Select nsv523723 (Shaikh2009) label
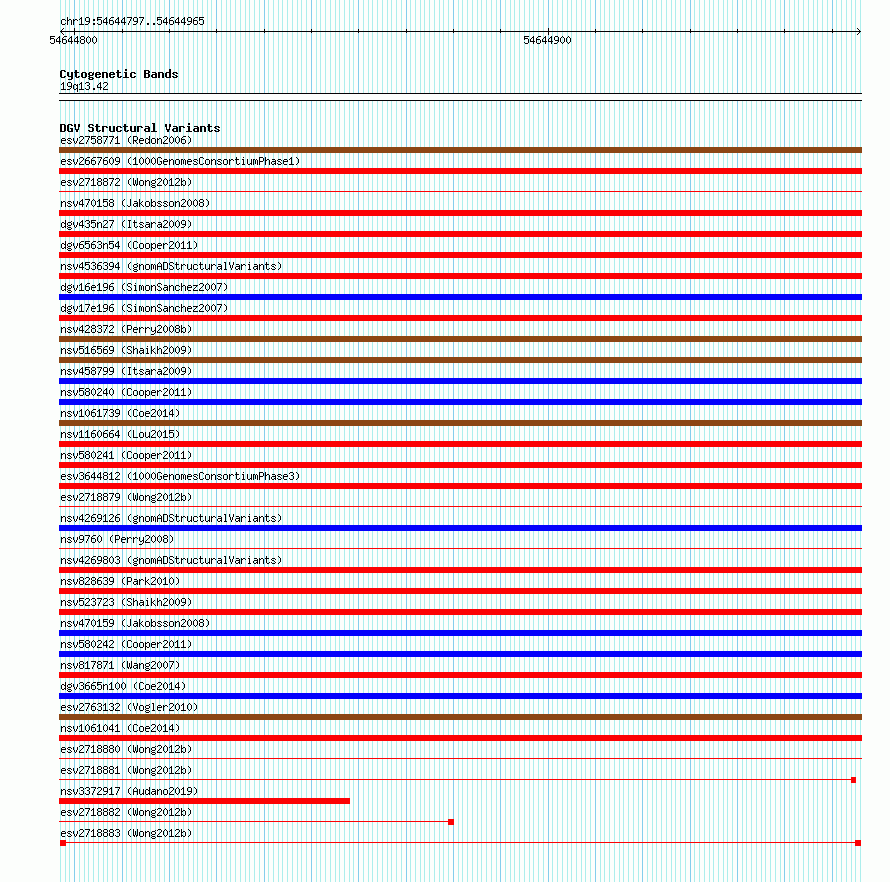 [x=126, y=602]
